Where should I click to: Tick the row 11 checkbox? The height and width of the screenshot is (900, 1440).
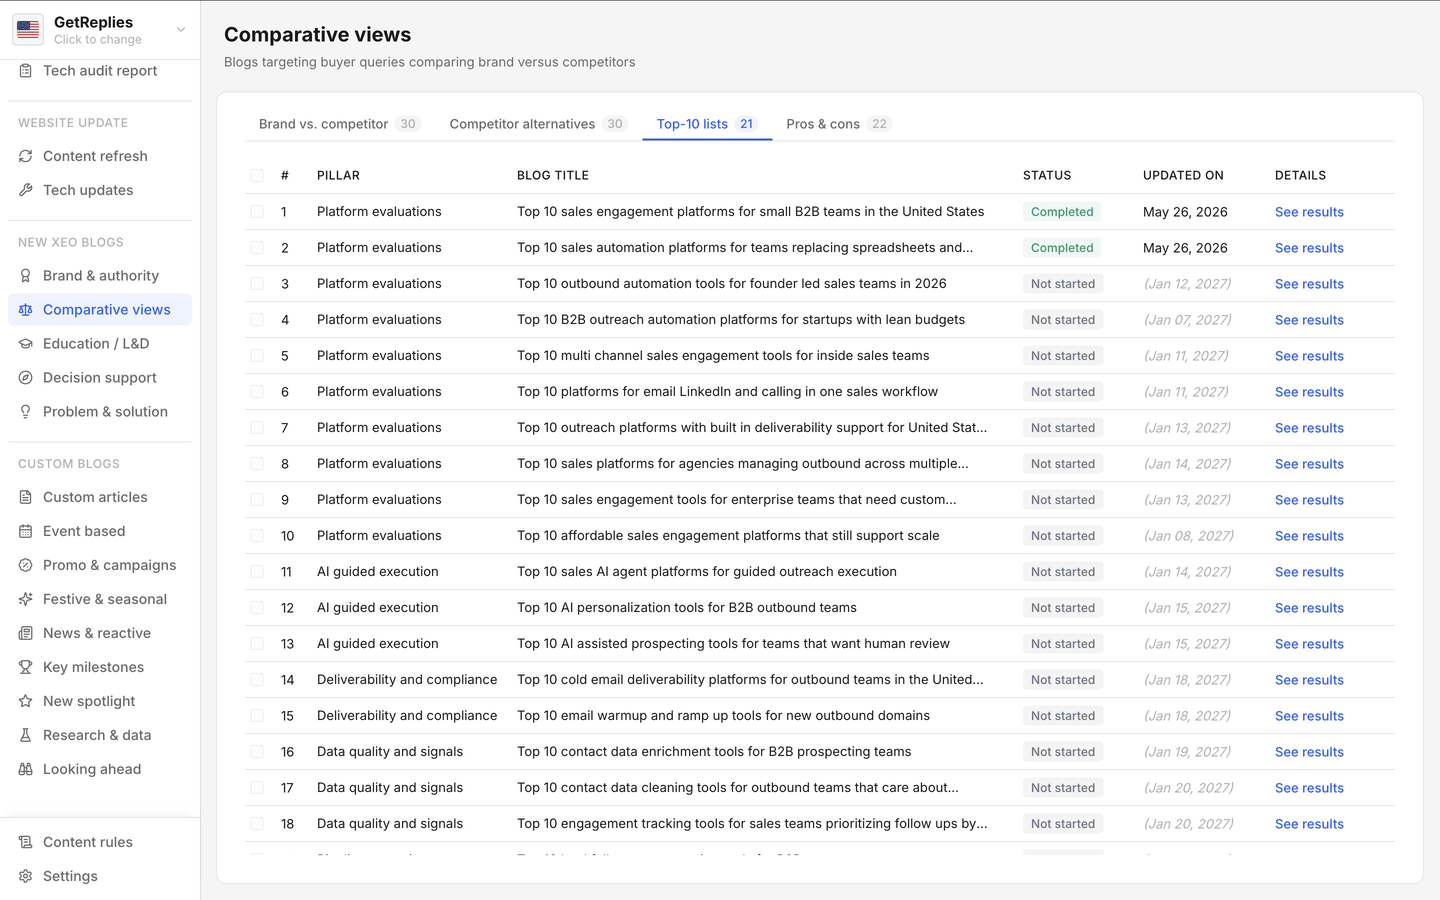coord(257,572)
